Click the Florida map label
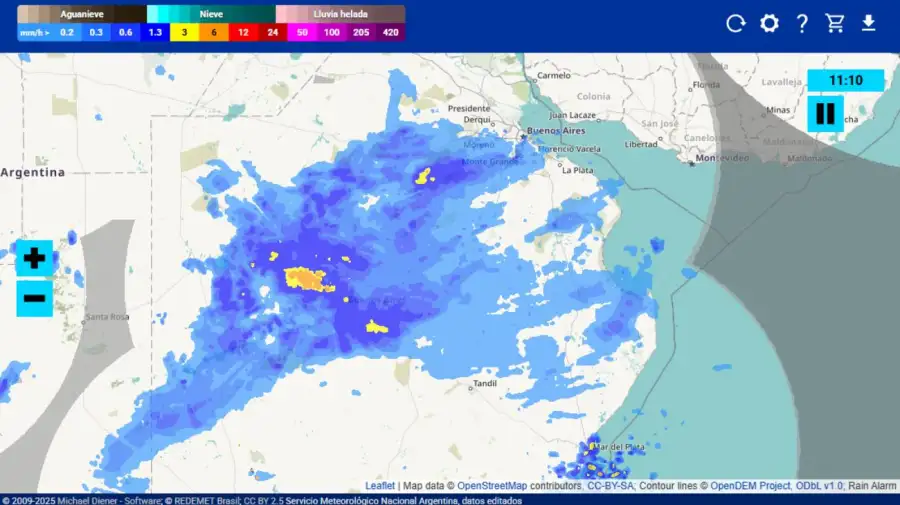 [x=706, y=85]
